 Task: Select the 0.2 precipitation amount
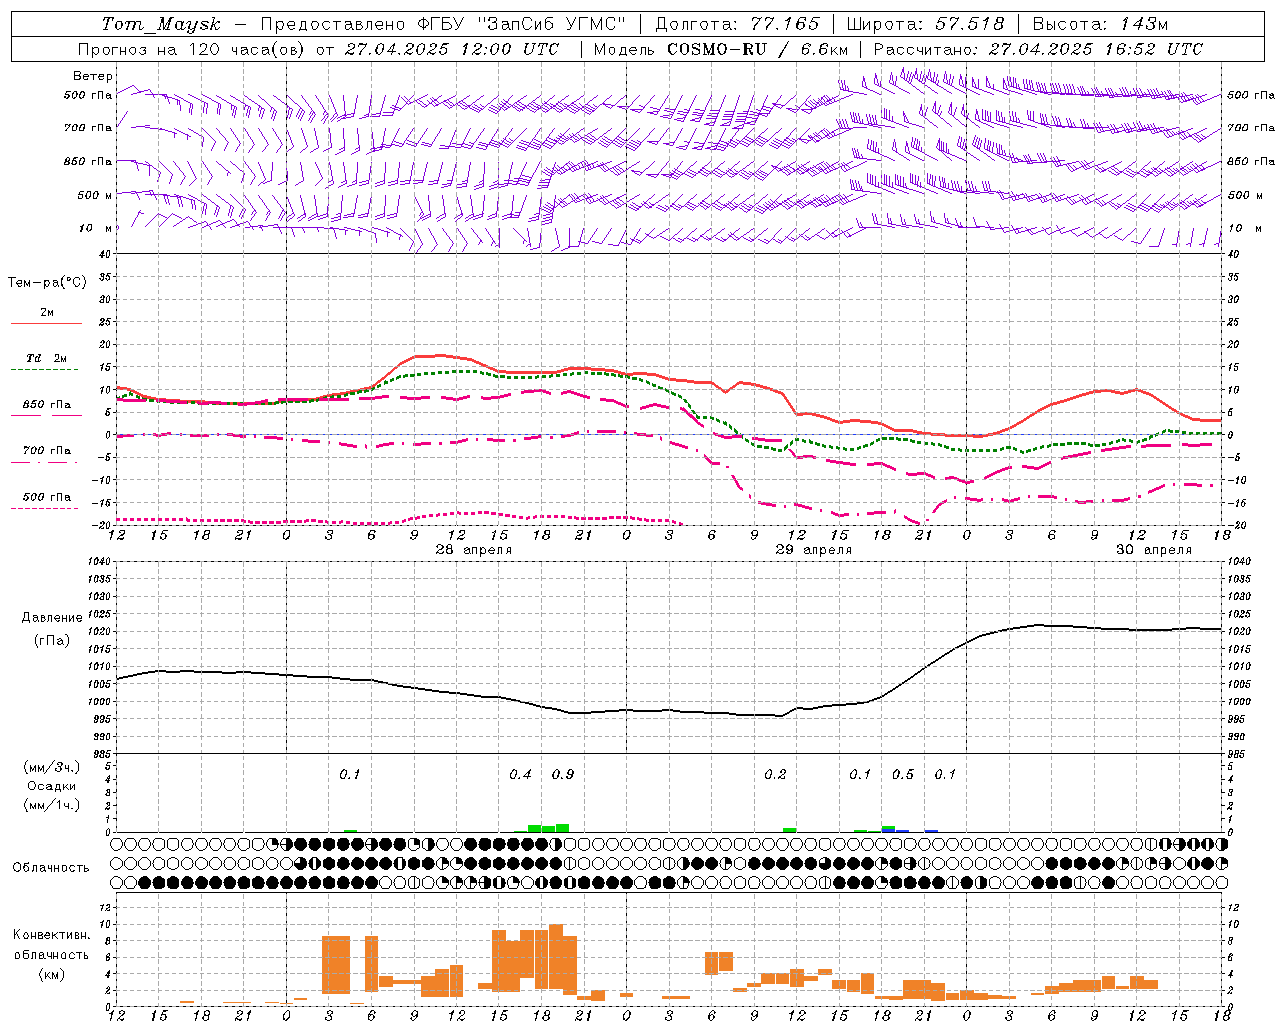(775, 774)
